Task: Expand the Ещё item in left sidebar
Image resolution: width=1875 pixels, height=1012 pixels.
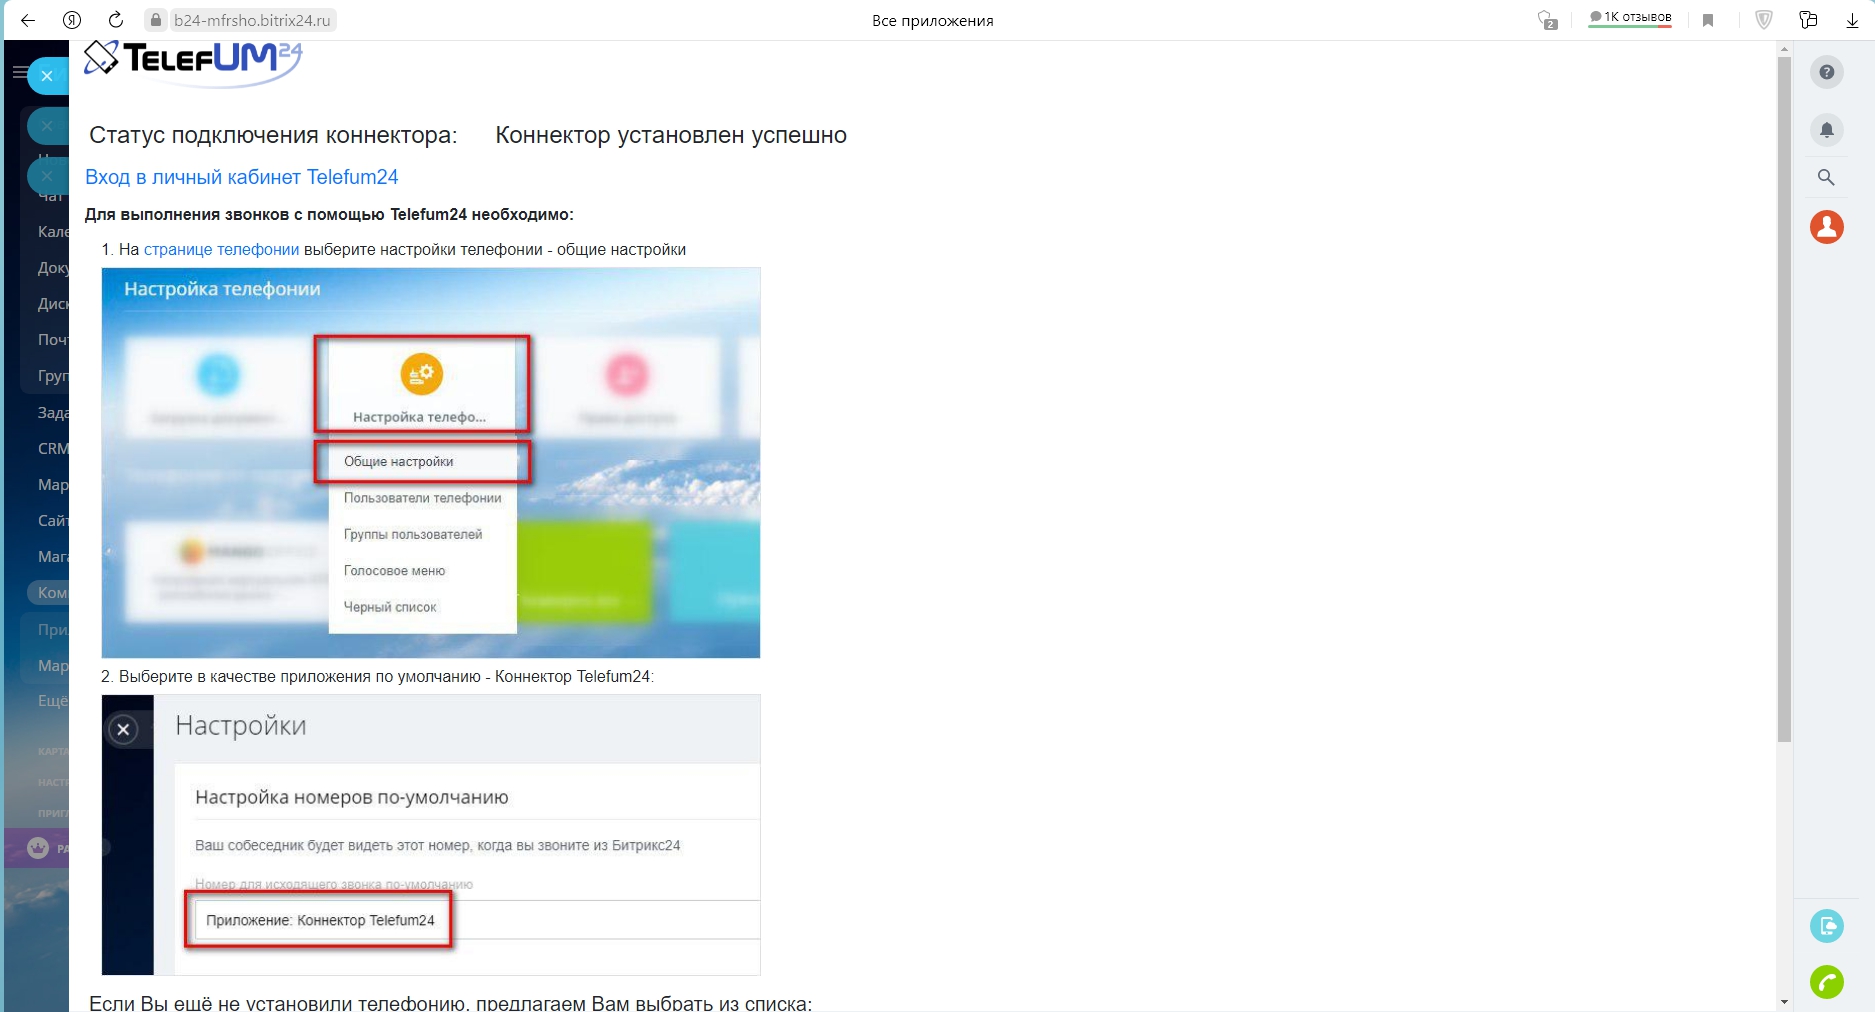Action: (x=53, y=701)
